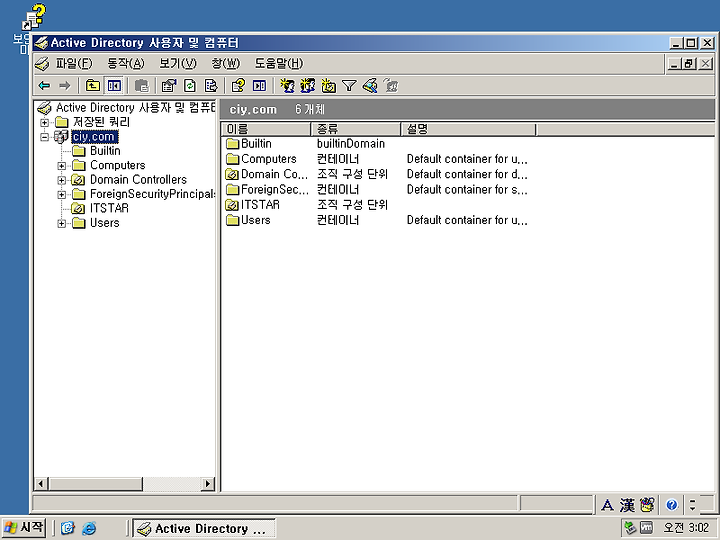Click the builtinDomain type cell

pos(351,144)
